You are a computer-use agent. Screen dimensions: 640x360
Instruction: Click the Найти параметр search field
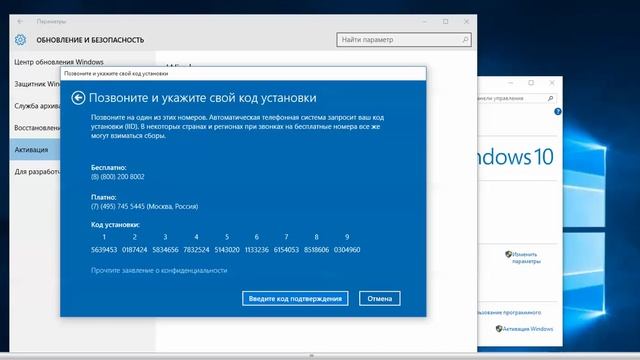coord(404,40)
